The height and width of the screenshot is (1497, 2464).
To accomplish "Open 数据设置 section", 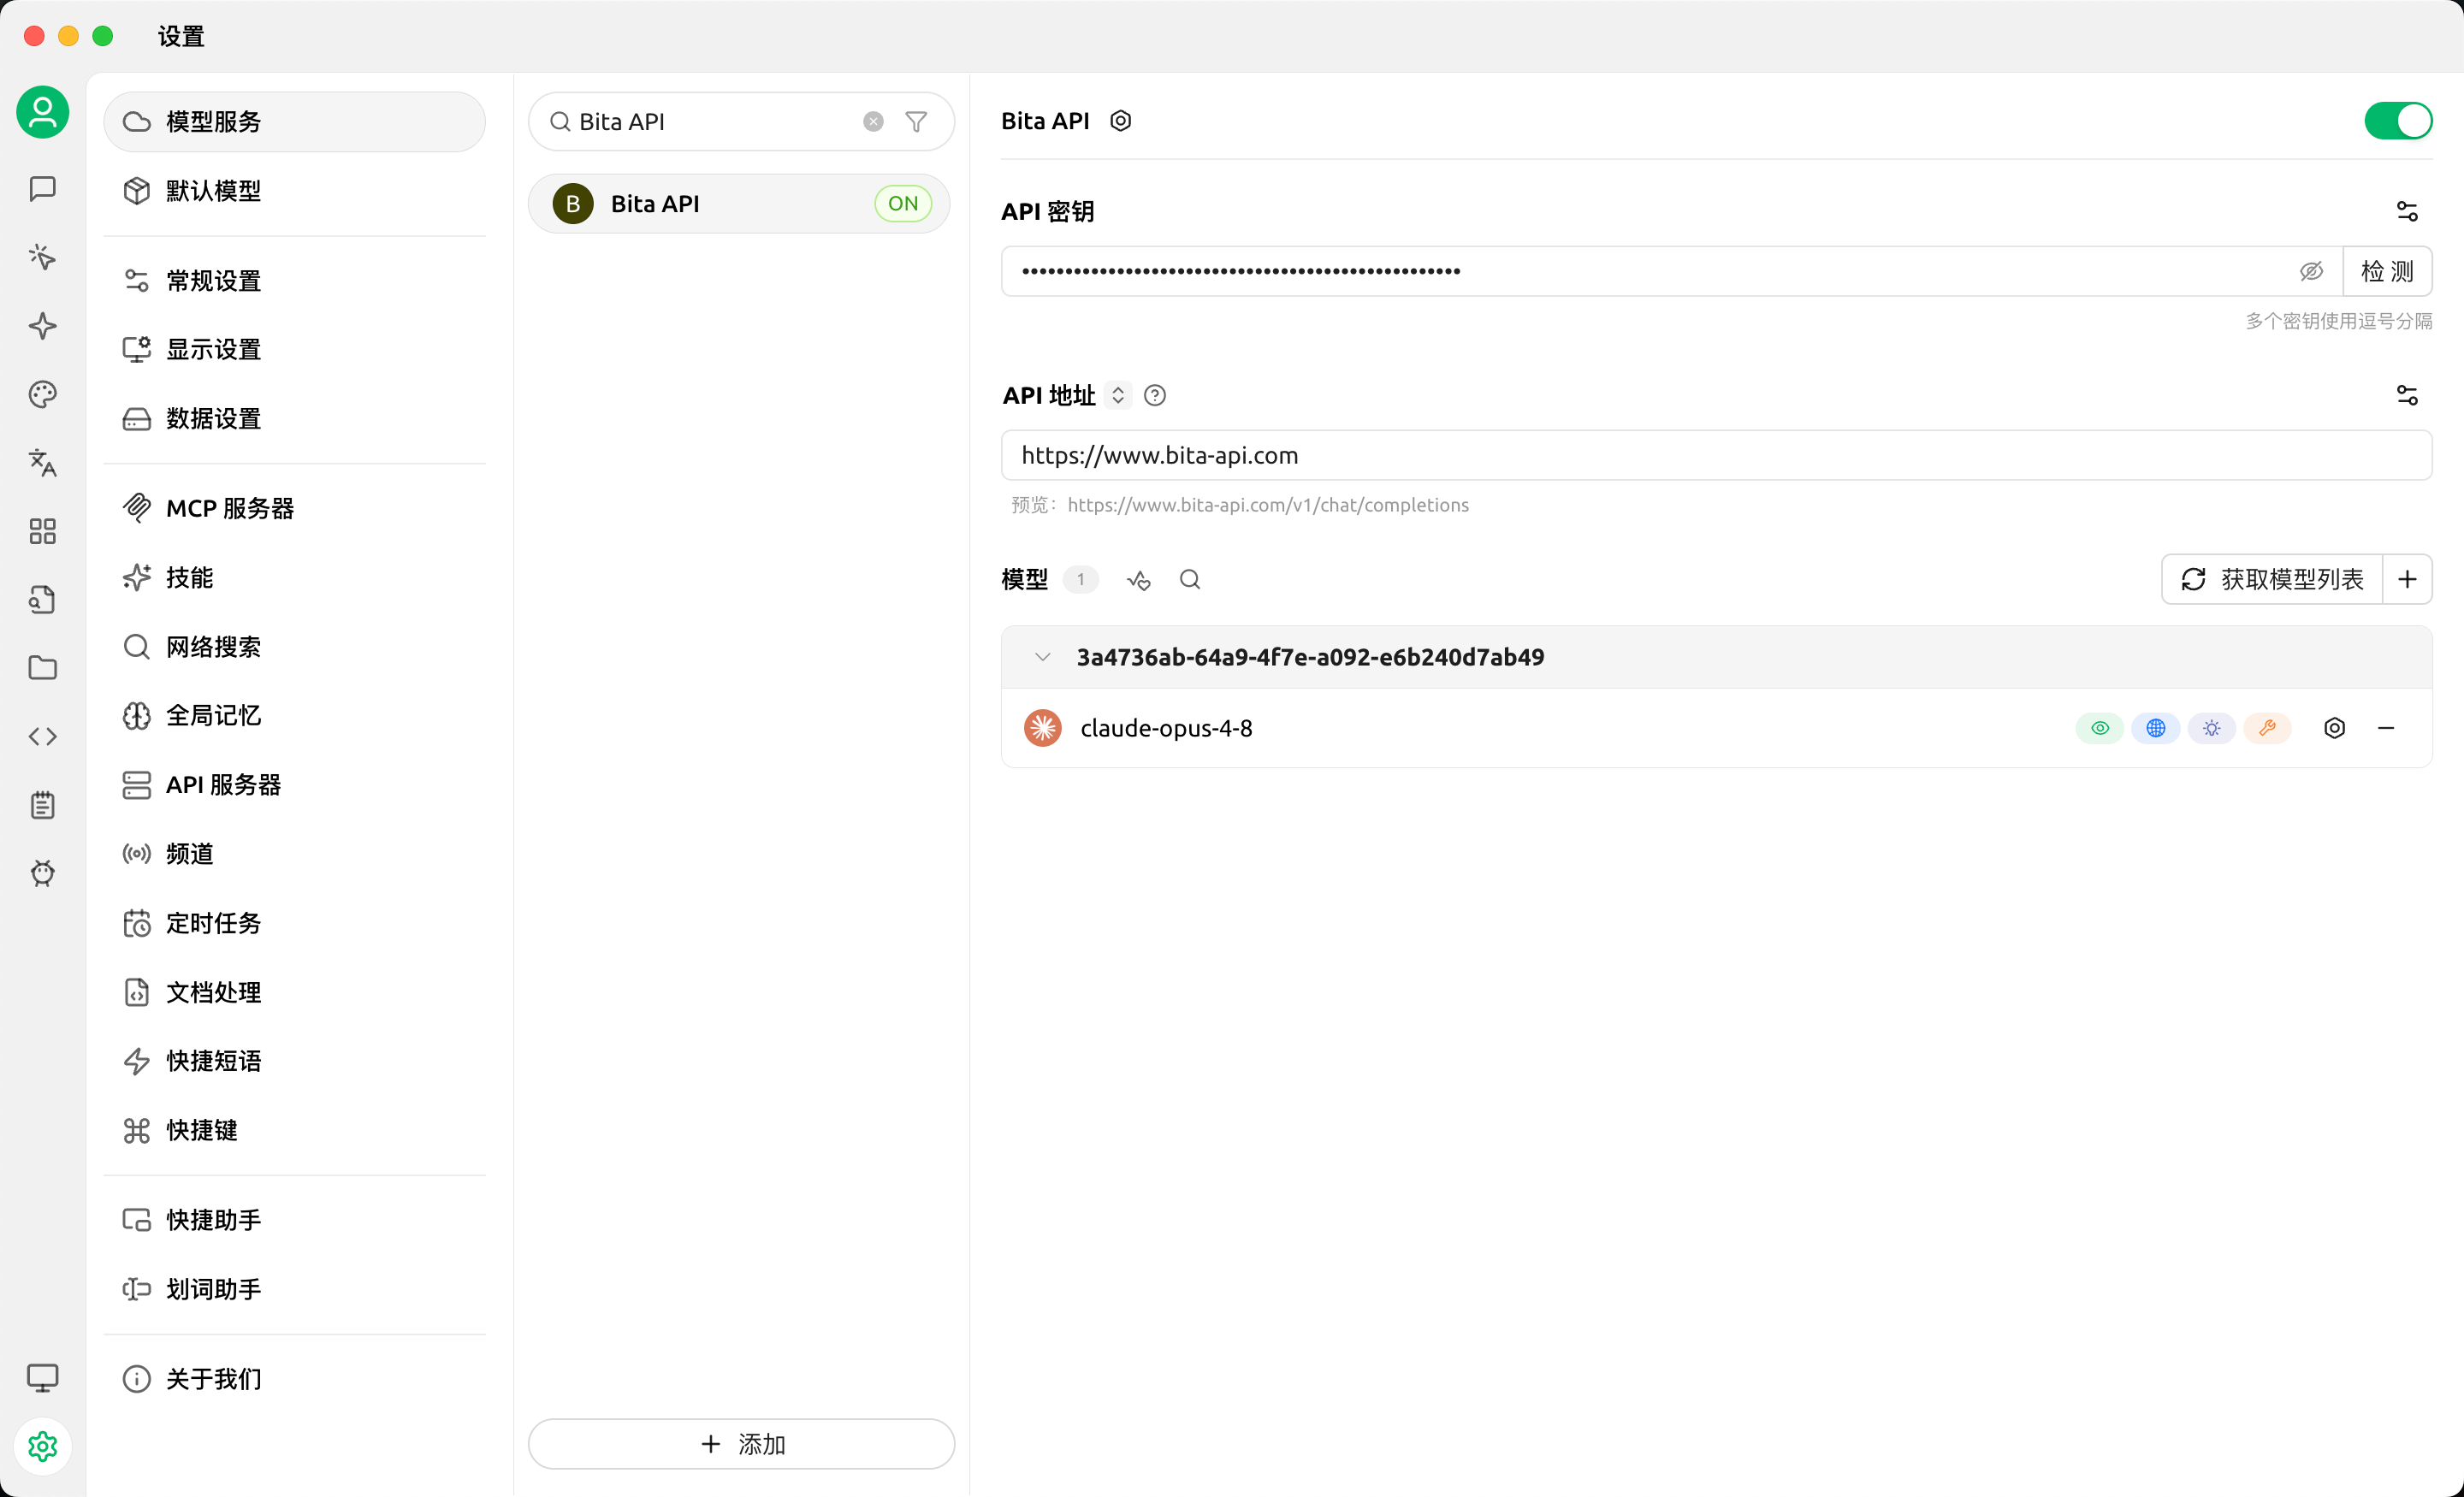I will click(294, 418).
